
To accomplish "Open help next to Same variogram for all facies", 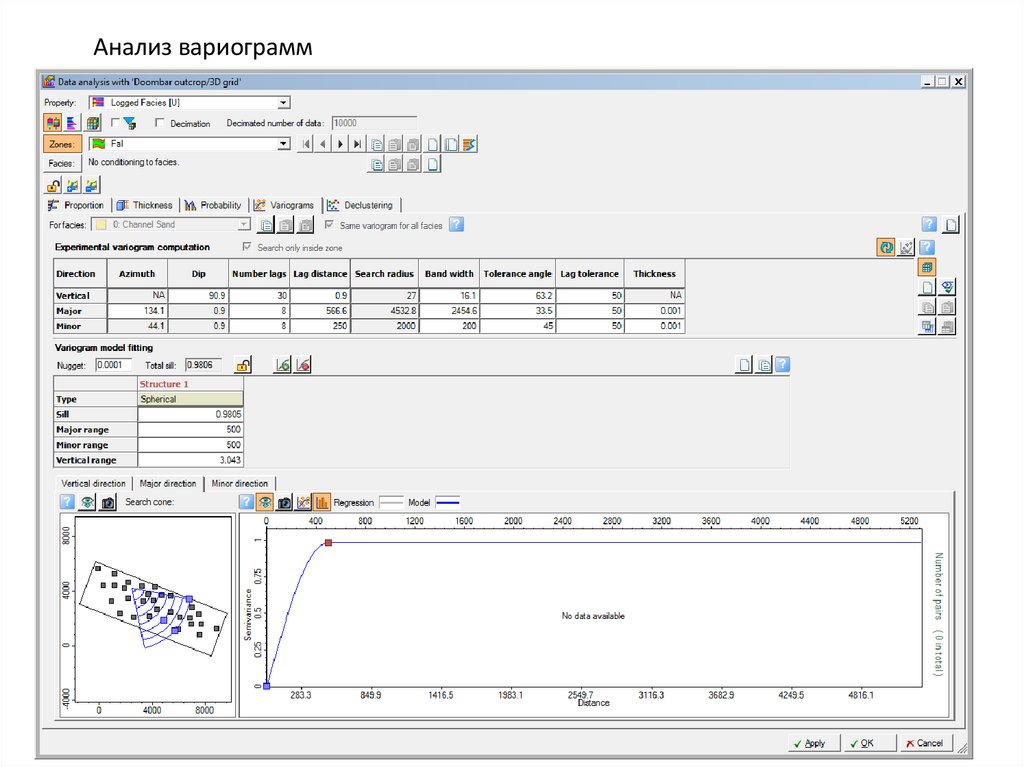I will point(456,225).
